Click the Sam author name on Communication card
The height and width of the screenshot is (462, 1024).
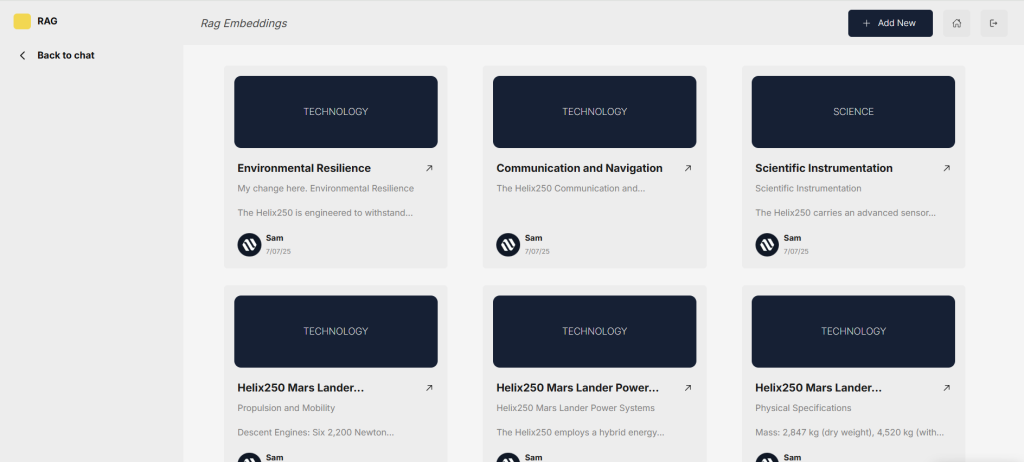[534, 238]
